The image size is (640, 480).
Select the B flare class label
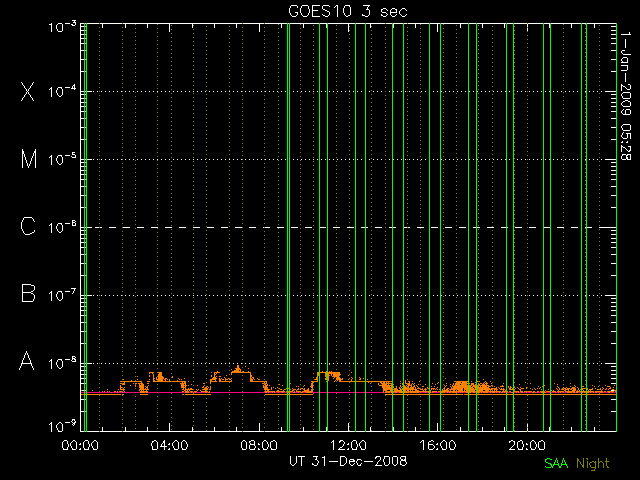(28, 293)
